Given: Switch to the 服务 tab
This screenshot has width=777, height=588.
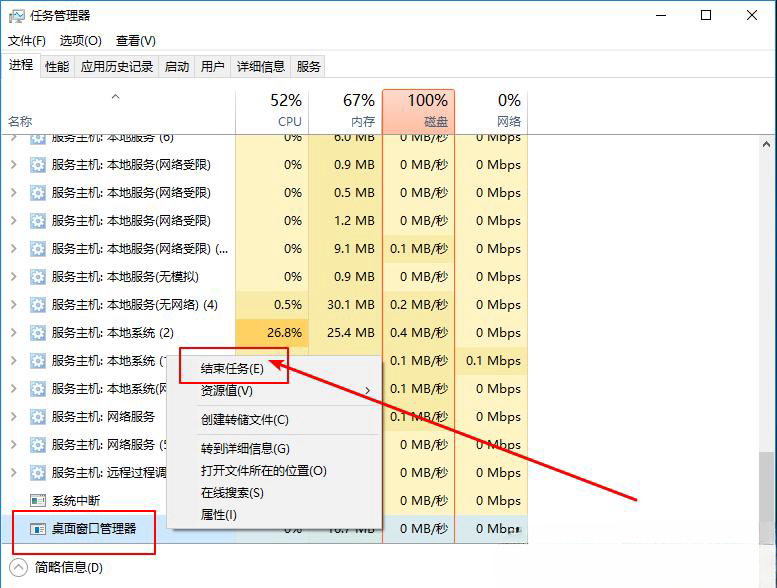Looking at the screenshot, I should pos(308,66).
